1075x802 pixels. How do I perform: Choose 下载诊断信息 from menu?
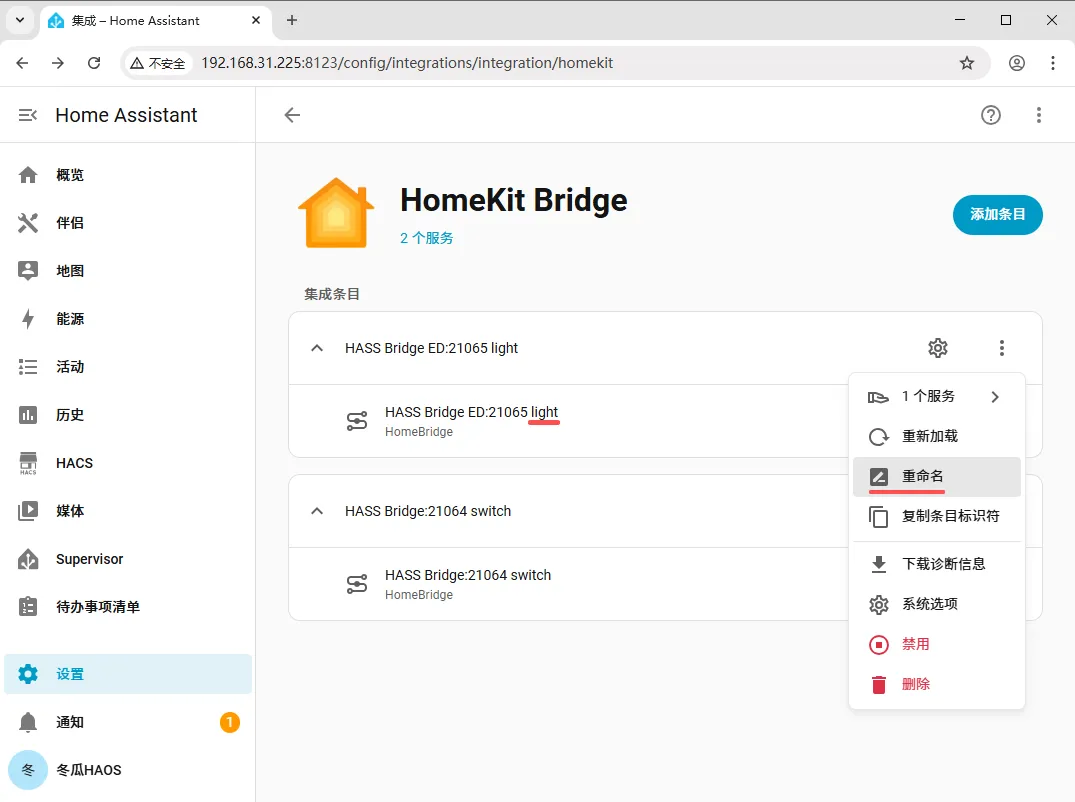point(937,564)
